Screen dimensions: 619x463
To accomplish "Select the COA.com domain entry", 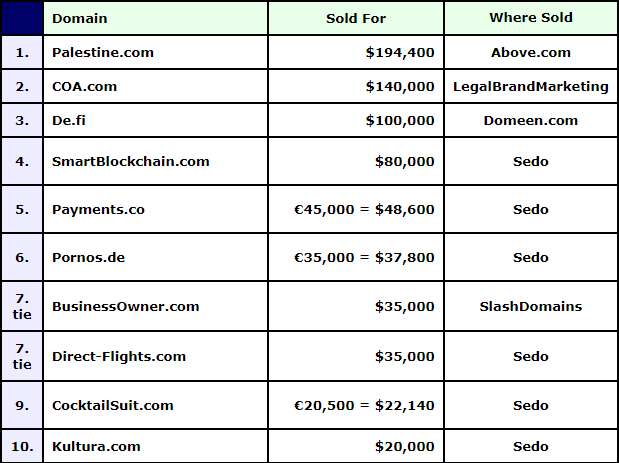I will [x=85, y=86].
